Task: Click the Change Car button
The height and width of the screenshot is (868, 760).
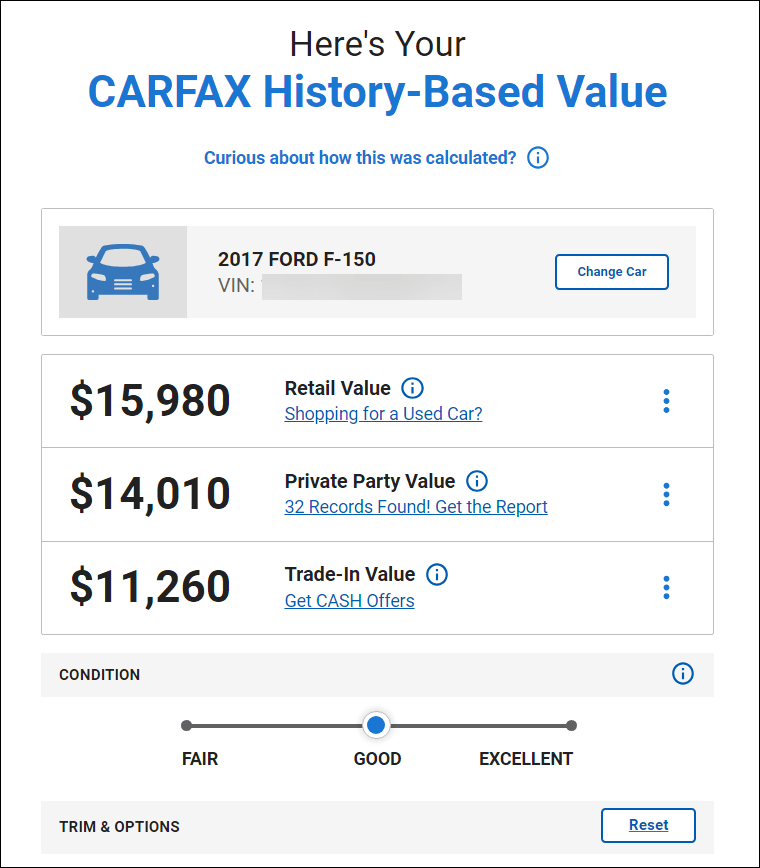Action: [612, 272]
